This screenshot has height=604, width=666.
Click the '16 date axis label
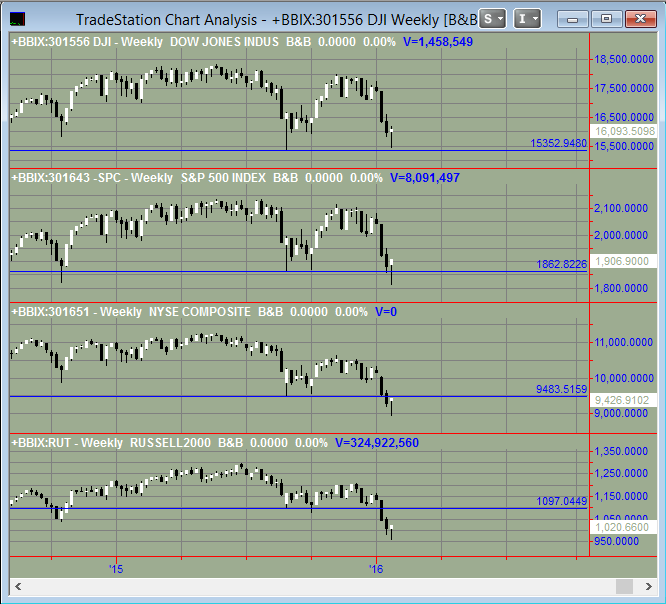click(x=376, y=569)
